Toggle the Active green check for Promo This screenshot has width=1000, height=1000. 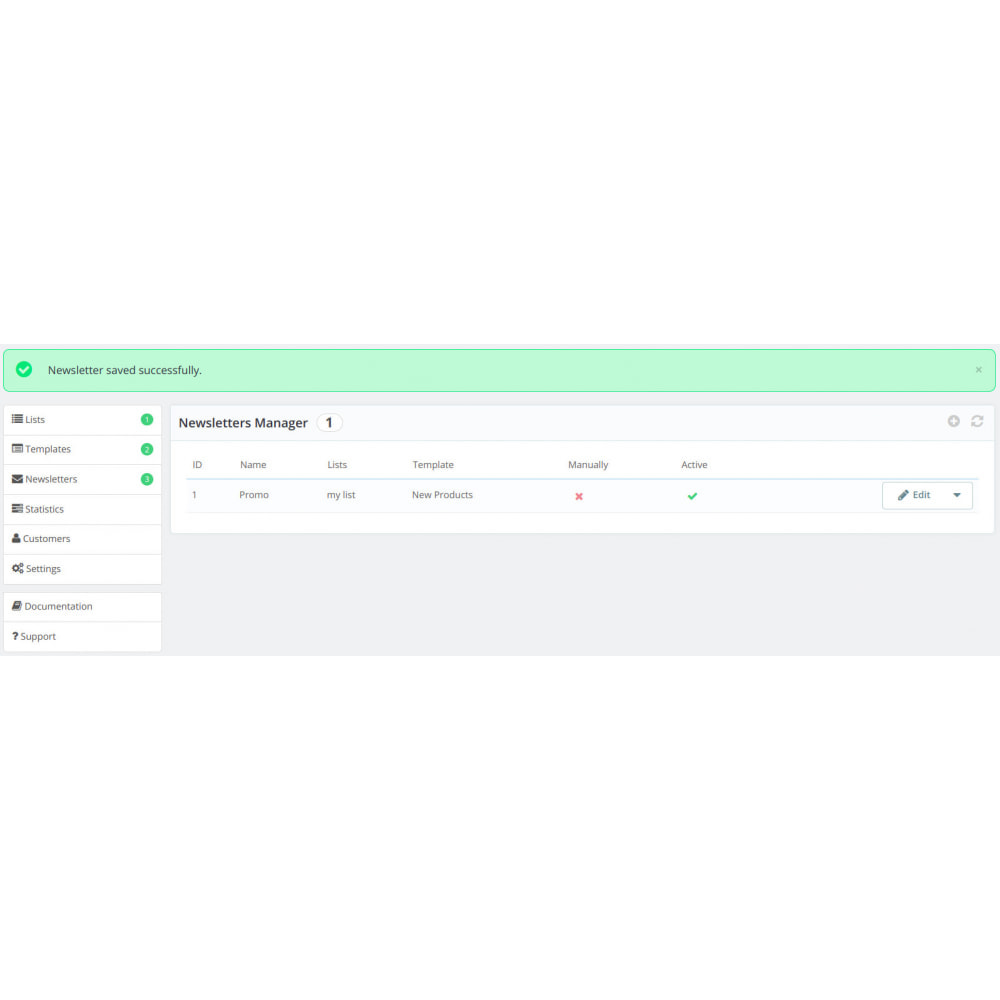pyautogui.click(x=692, y=496)
